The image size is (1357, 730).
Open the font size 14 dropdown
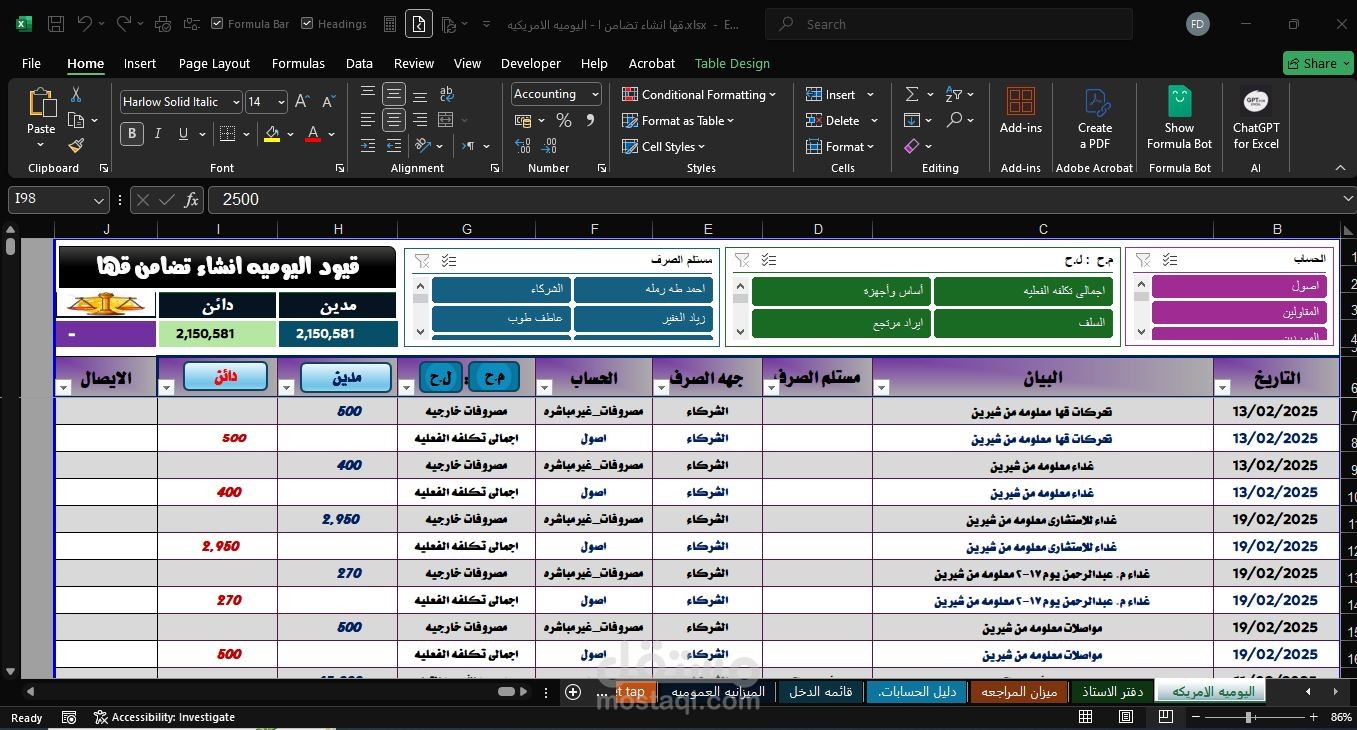281,102
